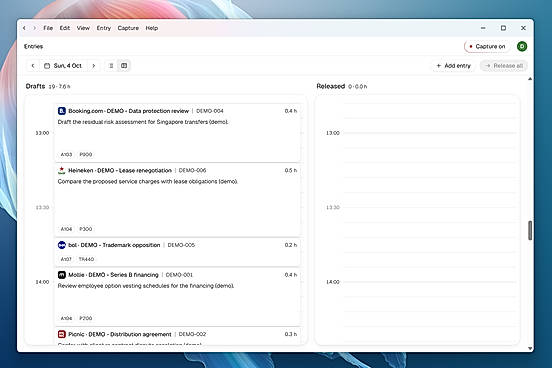Click the Booking.com client logo icon
The image size is (552, 368).
coord(62,111)
